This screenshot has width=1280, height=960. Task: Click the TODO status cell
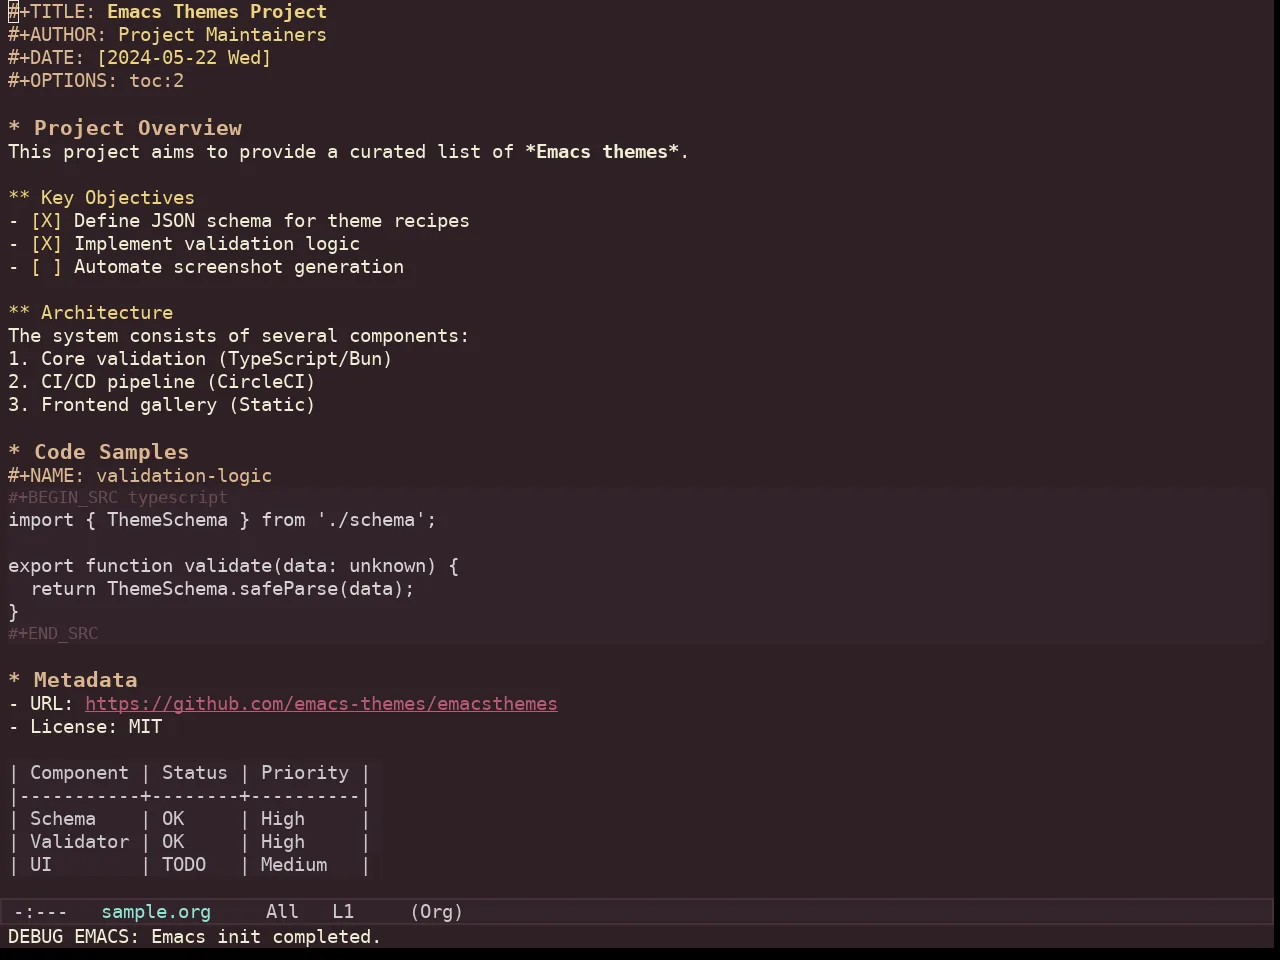point(184,865)
